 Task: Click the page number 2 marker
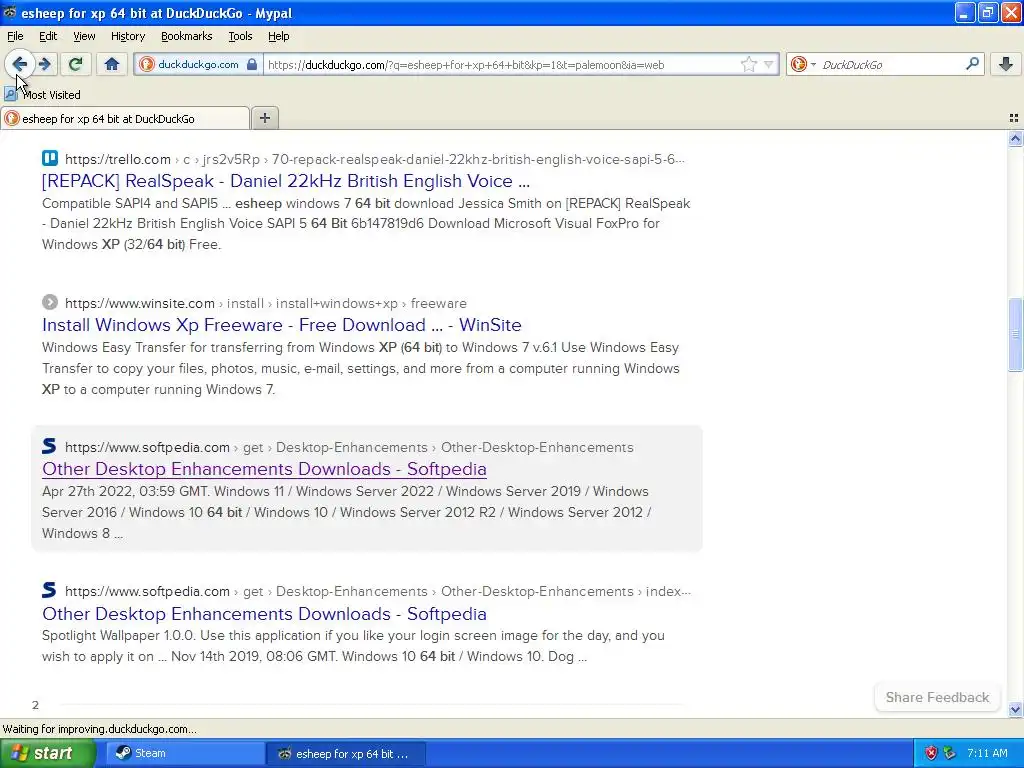35,705
